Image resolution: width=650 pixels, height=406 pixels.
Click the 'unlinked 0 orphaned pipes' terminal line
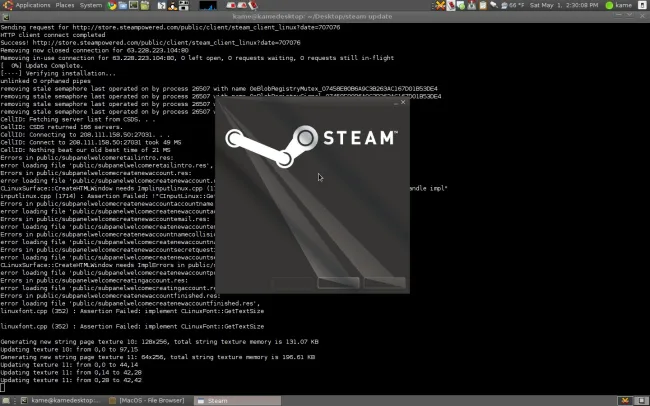coord(46,81)
